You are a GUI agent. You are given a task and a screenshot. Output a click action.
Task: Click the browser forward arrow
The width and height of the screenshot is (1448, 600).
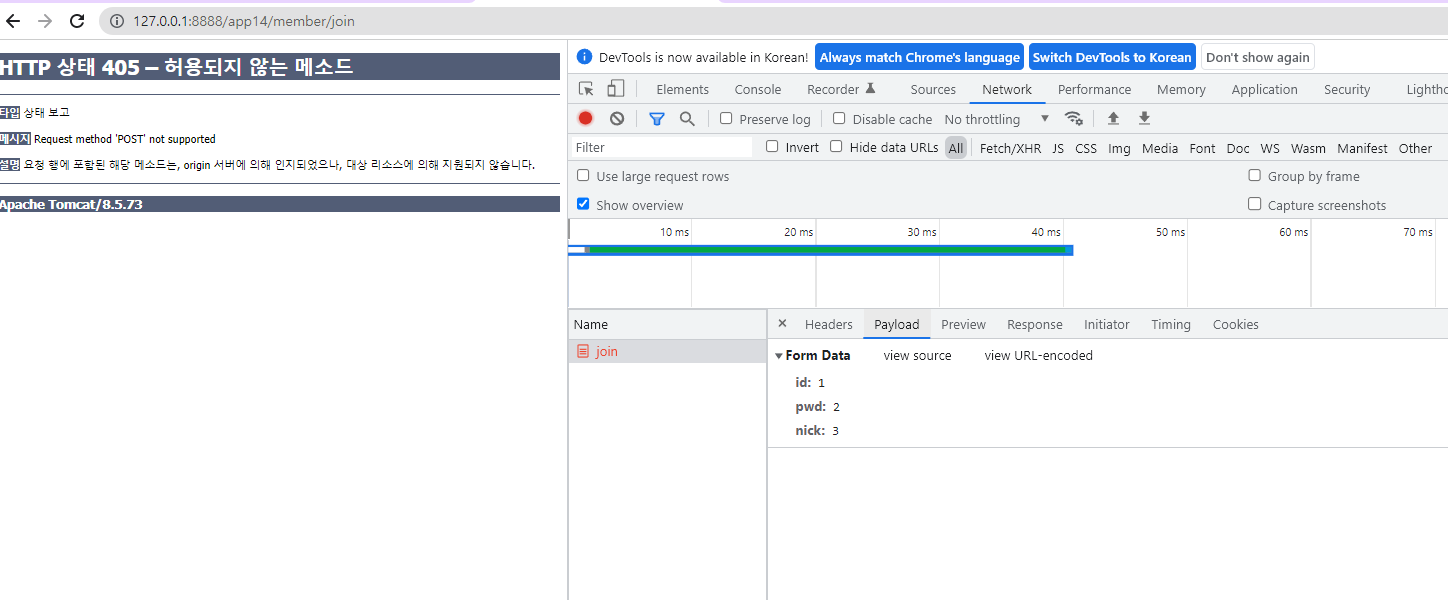[45, 21]
